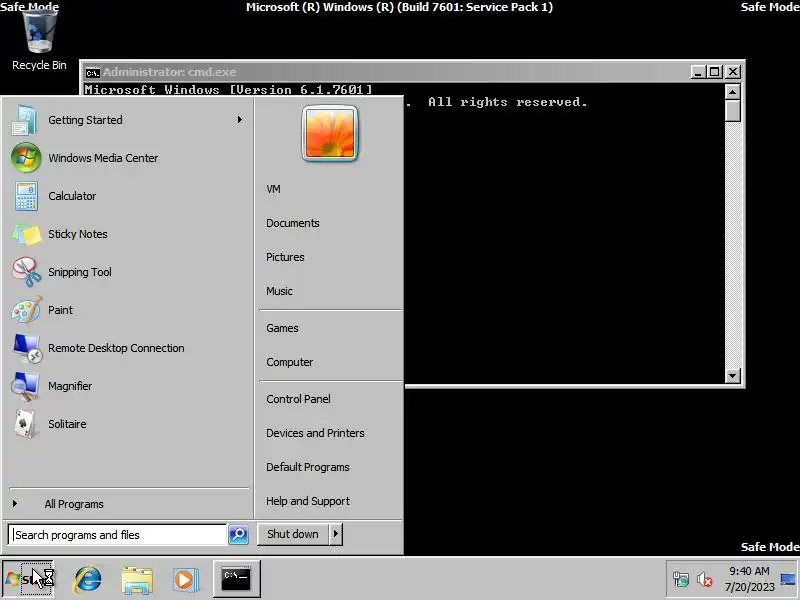This screenshot has width=800, height=600.
Task: Open Control Panel
Action: pyautogui.click(x=298, y=399)
